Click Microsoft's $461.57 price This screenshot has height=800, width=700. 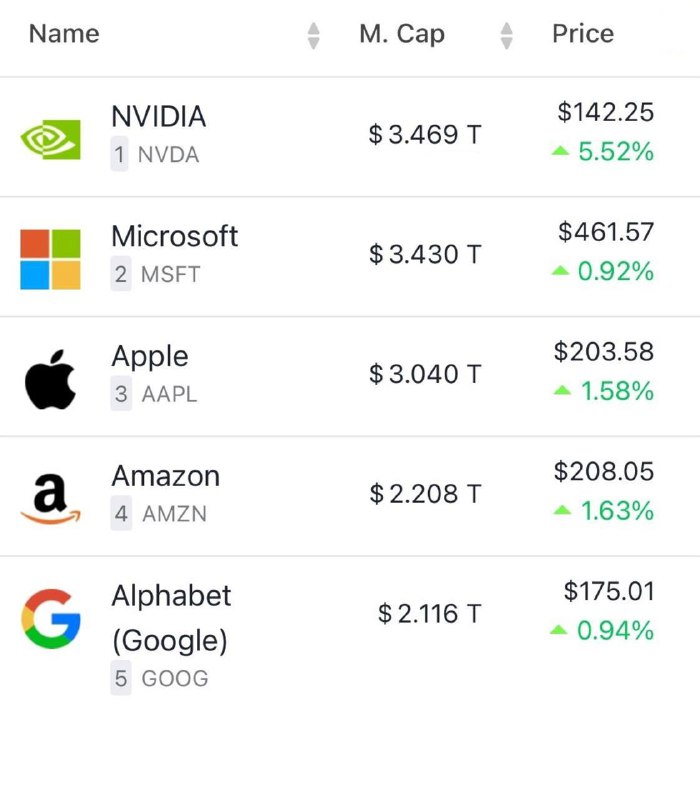(606, 232)
